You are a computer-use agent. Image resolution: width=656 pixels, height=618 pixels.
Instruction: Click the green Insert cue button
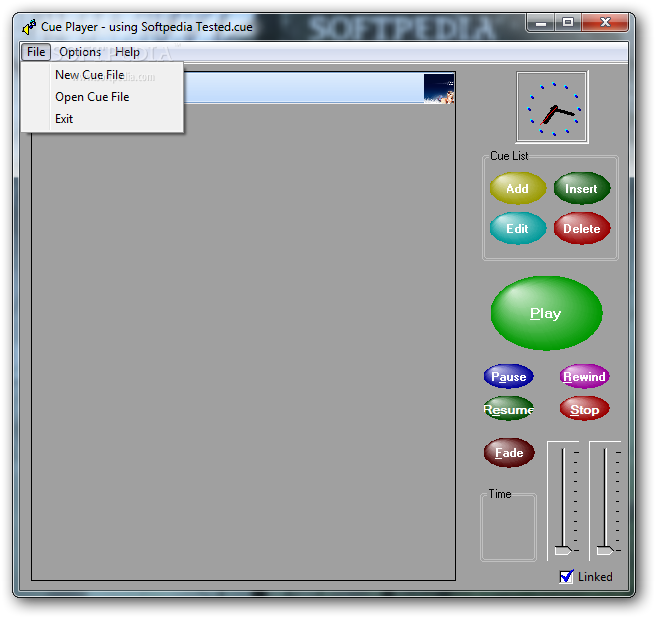point(582,188)
